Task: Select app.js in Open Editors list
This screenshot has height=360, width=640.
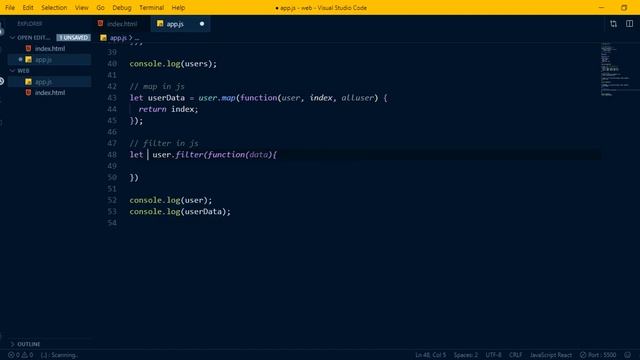Action: click(x=49, y=60)
